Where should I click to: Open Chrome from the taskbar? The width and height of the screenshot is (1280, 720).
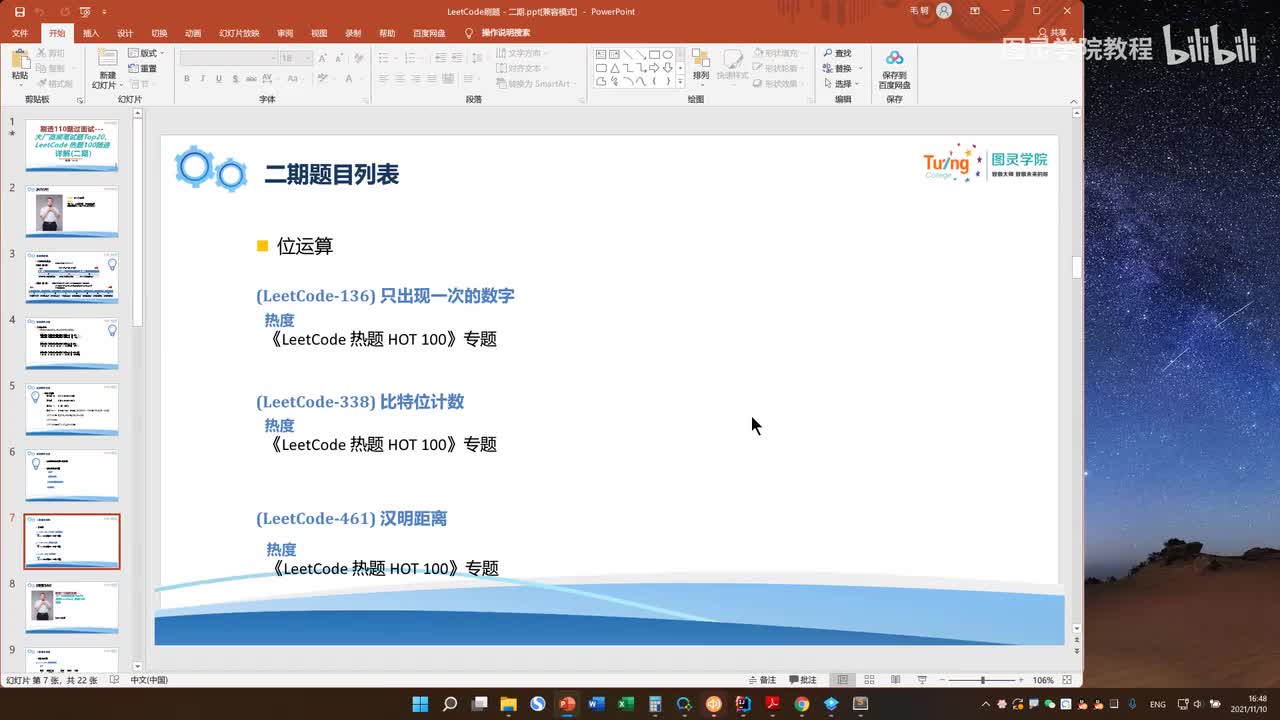click(x=801, y=704)
